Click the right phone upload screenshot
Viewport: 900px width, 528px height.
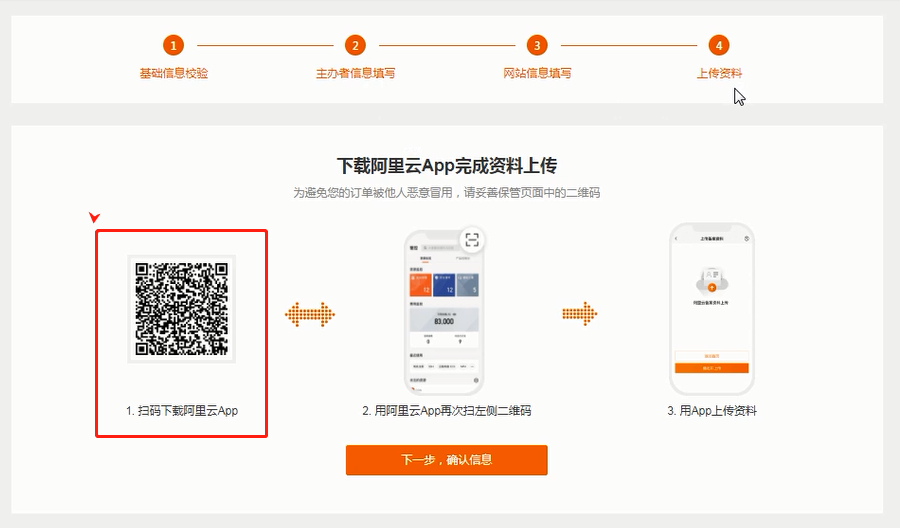click(711, 309)
